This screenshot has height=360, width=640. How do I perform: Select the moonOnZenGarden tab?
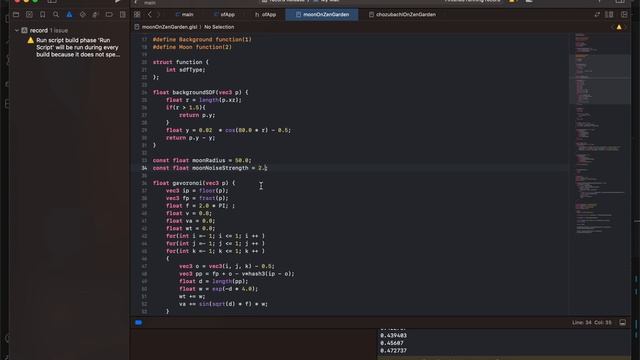[x=322, y=15]
